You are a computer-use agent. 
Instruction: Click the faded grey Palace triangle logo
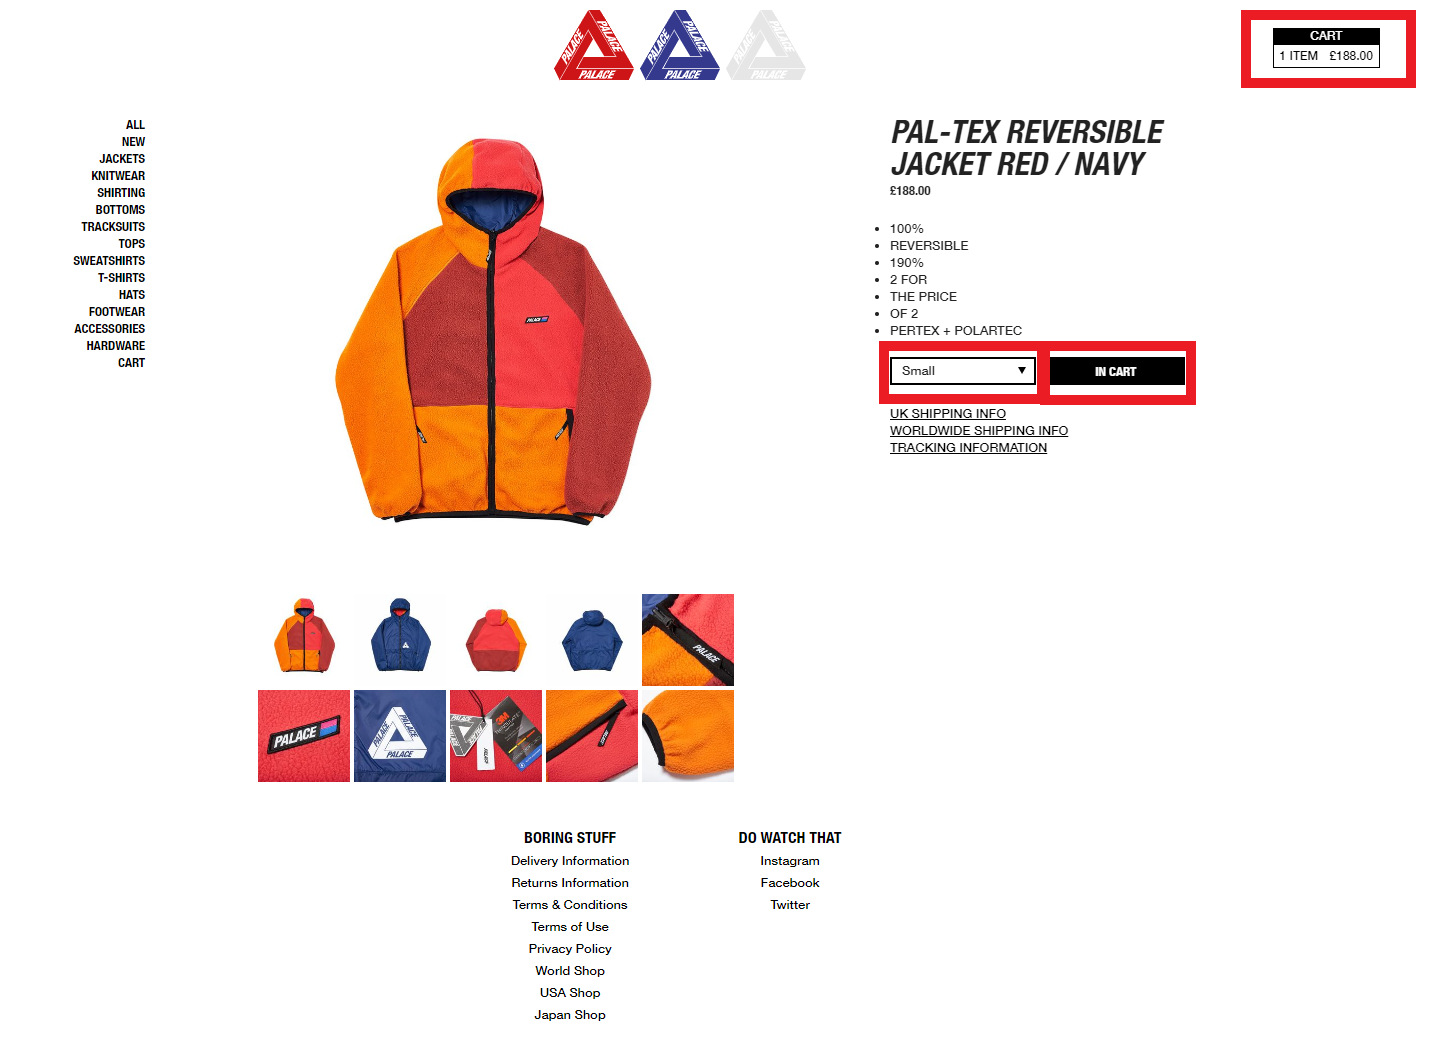[x=766, y=46]
